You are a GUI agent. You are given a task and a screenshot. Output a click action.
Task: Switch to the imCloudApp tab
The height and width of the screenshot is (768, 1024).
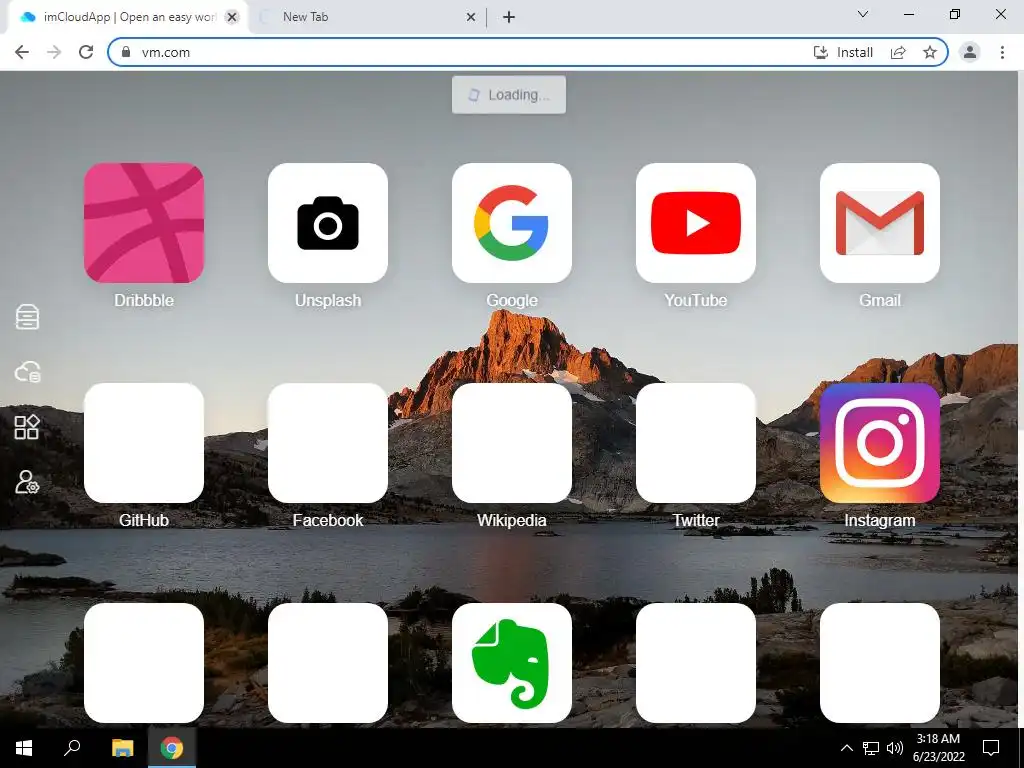[x=127, y=17]
